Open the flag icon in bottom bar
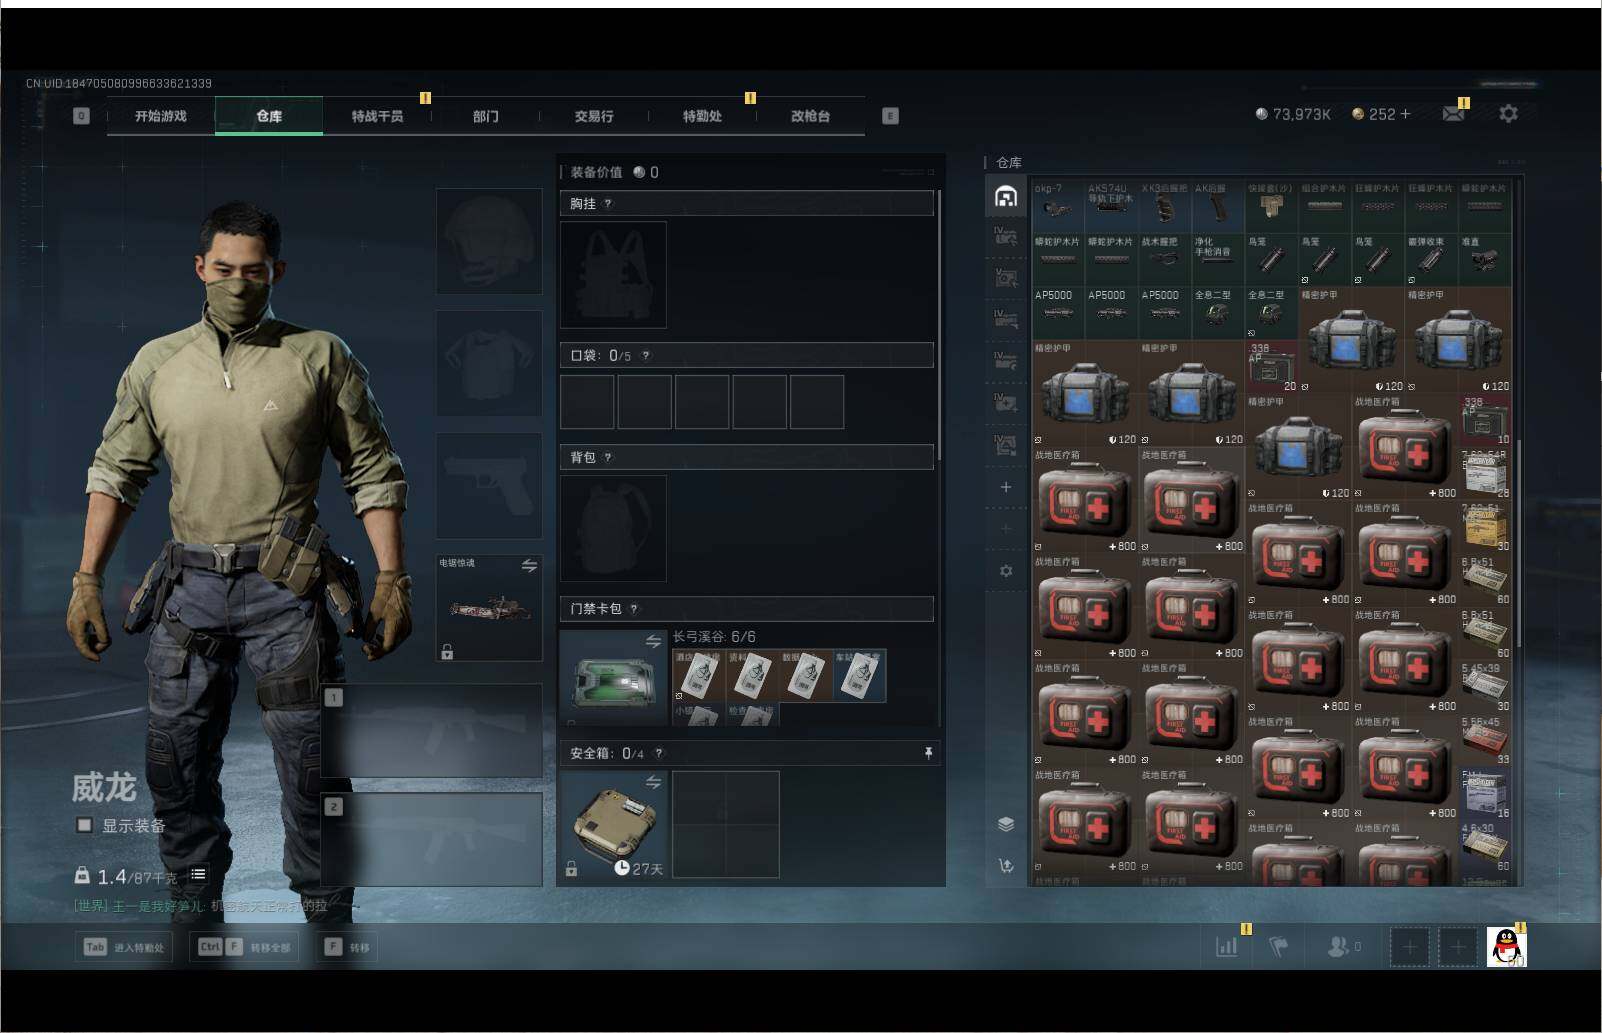This screenshot has width=1602, height=1033. tap(1279, 946)
